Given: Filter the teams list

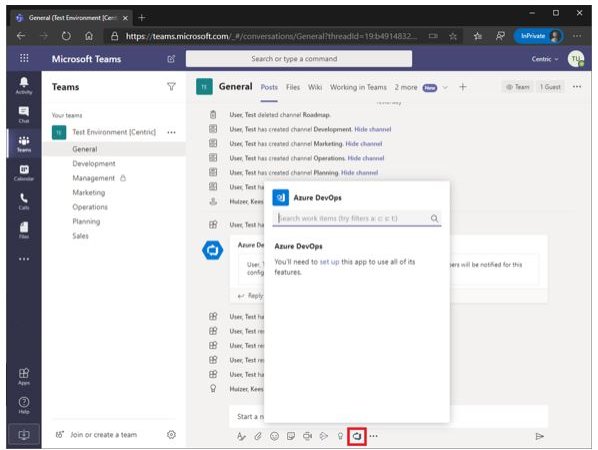Looking at the screenshot, I should (x=171, y=87).
